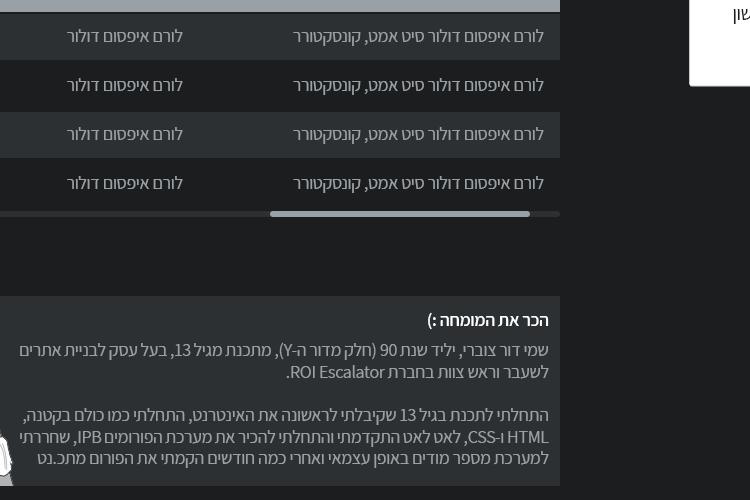
Task: Select the third row's short 'לורם איפסום דולור' cell
Action: [124, 135]
